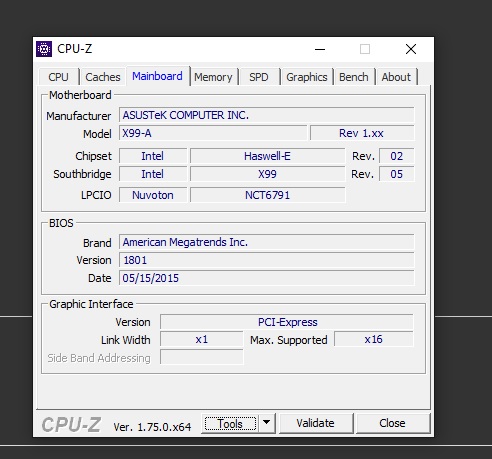Select the LPCIO vendor Nuvoton
The height and width of the screenshot is (459, 492).
[x=153, y=195]
